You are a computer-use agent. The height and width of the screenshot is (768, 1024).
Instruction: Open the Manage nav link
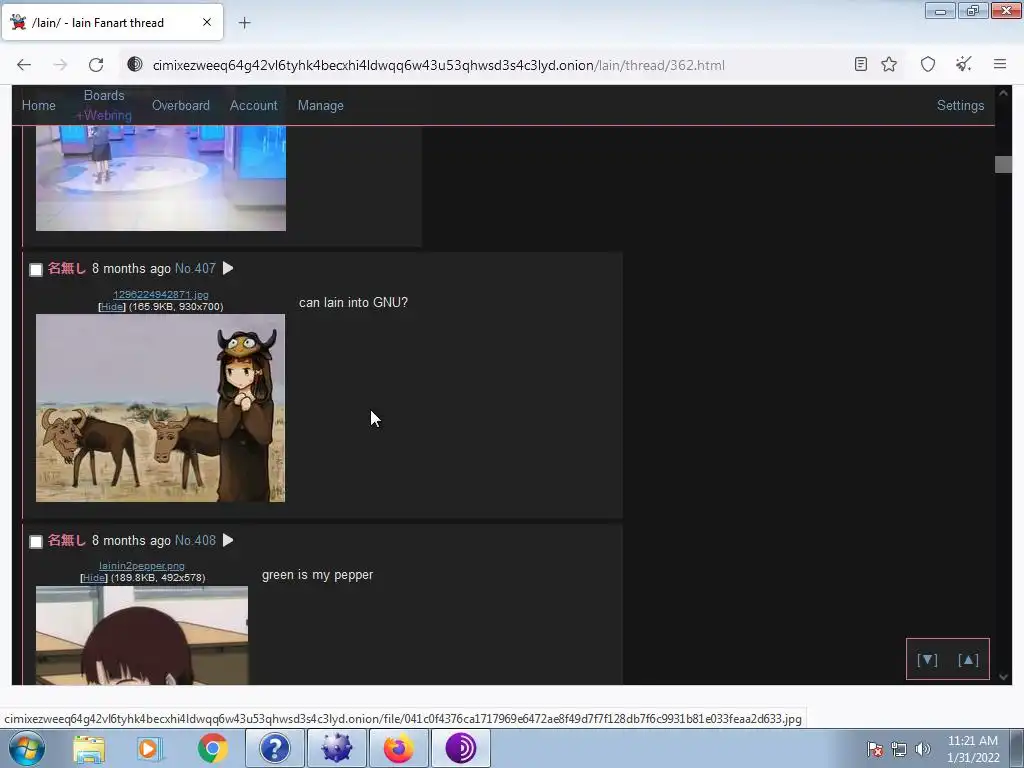coord(321,105)
